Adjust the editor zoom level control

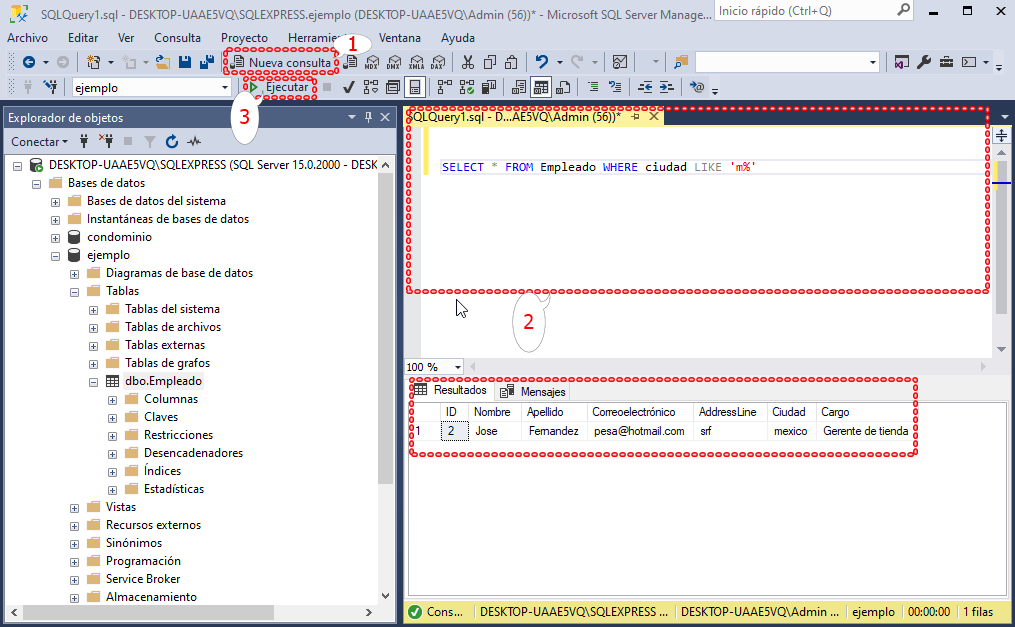tap(433, 366)
